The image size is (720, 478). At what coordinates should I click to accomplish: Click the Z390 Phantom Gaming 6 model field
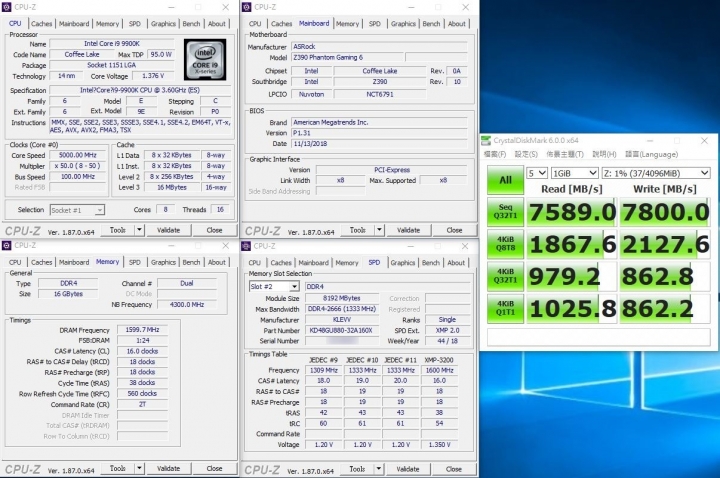point(348,57)
